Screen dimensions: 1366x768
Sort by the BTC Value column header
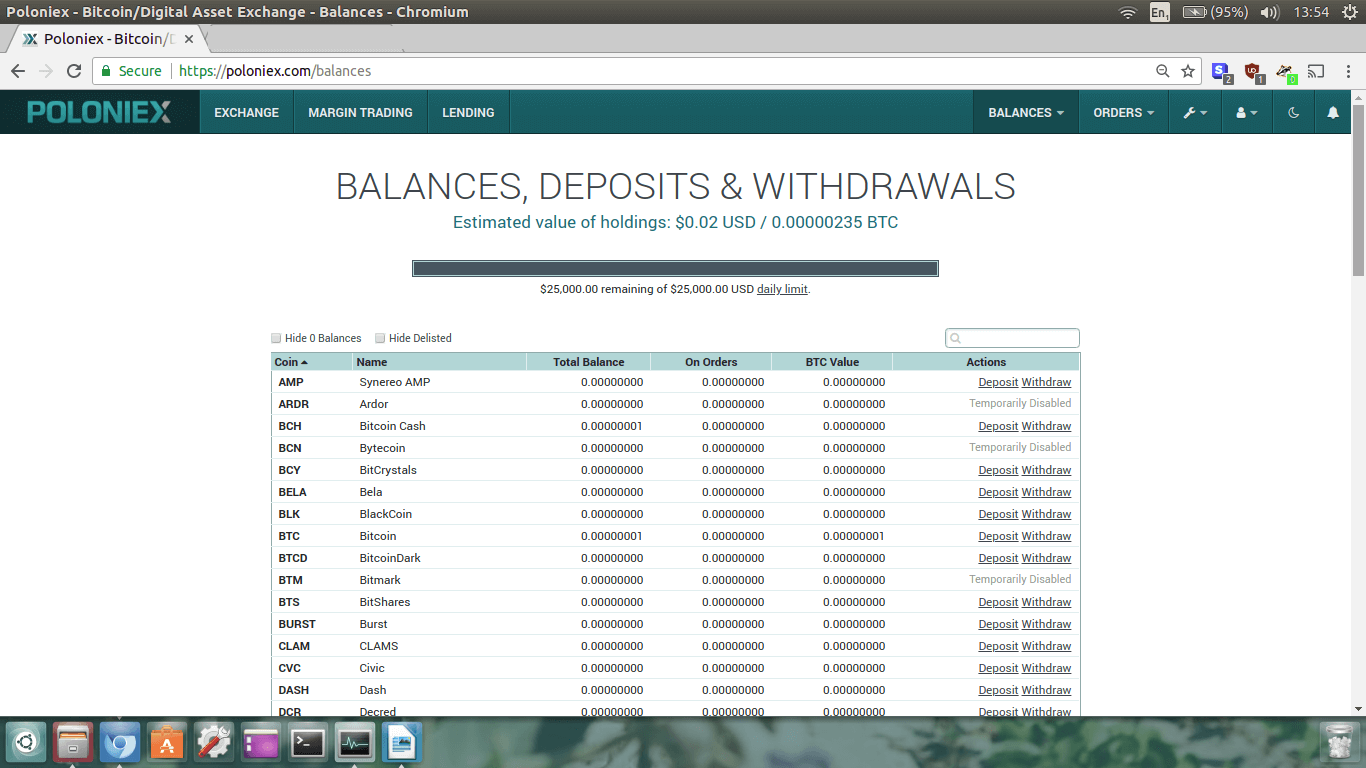pyautogui.click(x=832, y=362)
